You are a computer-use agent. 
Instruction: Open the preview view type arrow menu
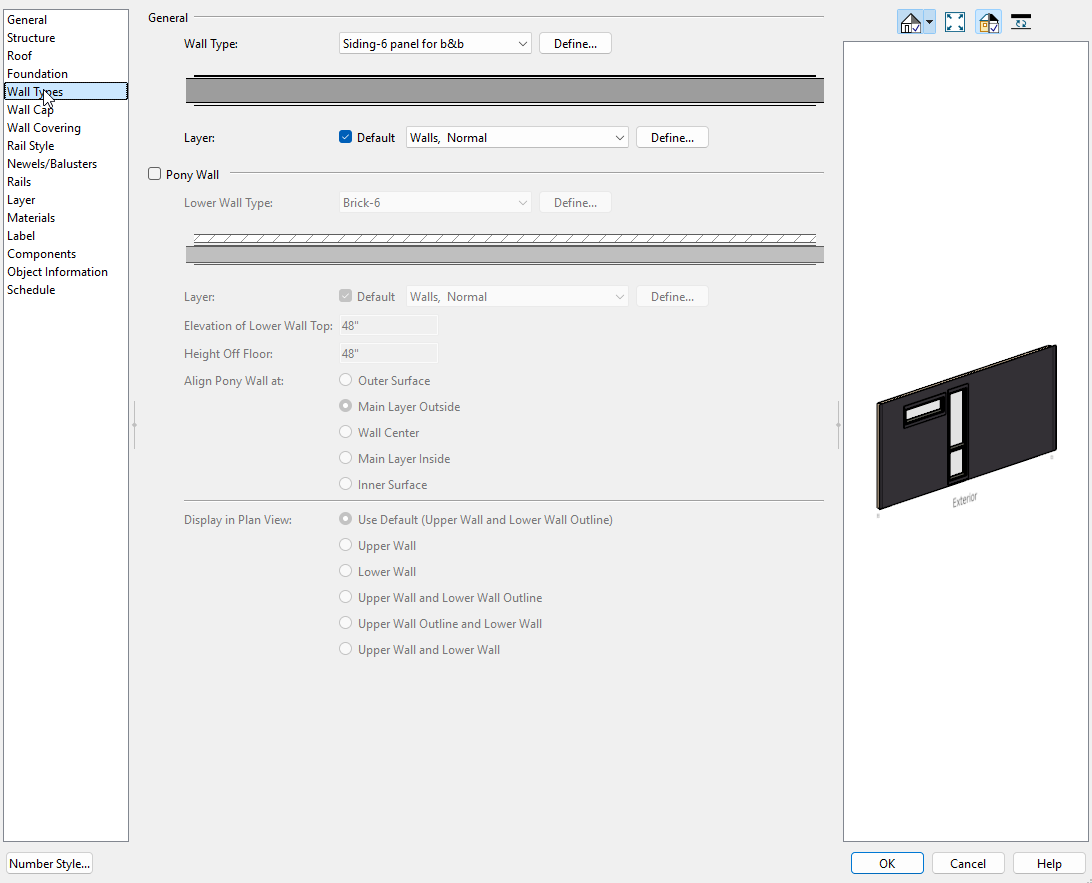(x=929, y=23)
